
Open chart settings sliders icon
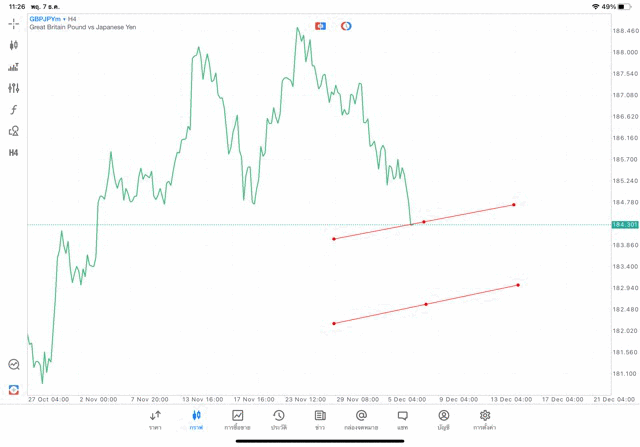click(13, 88)
